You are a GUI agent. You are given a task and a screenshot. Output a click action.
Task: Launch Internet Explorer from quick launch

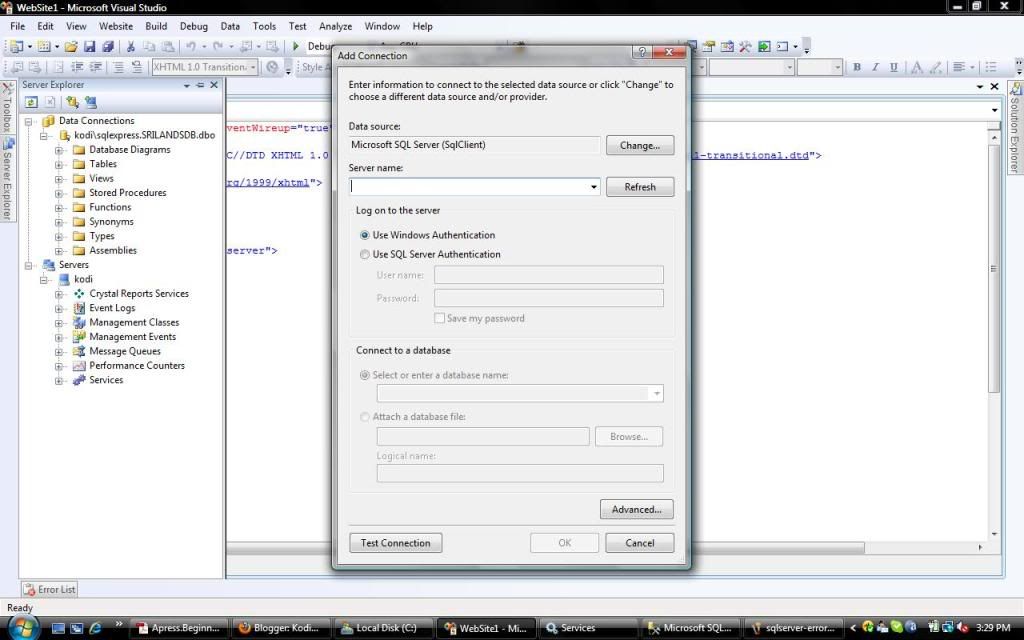pos(95,628)
